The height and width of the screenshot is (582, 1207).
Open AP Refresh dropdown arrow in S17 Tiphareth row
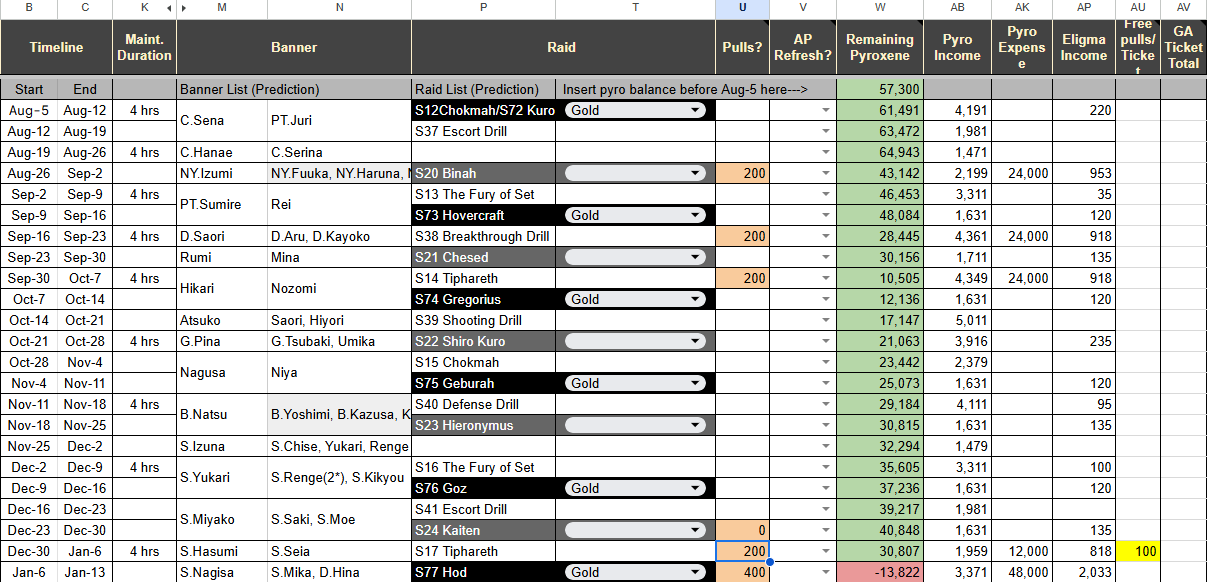(x=826, y=551)
